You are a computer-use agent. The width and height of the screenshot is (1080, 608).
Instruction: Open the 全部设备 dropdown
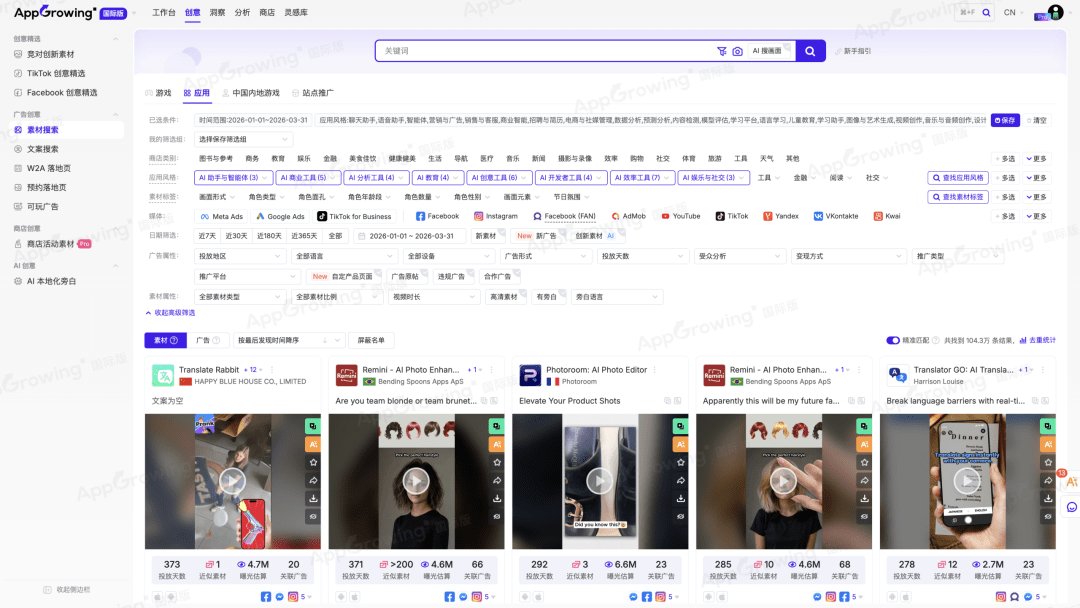point(448,256)
